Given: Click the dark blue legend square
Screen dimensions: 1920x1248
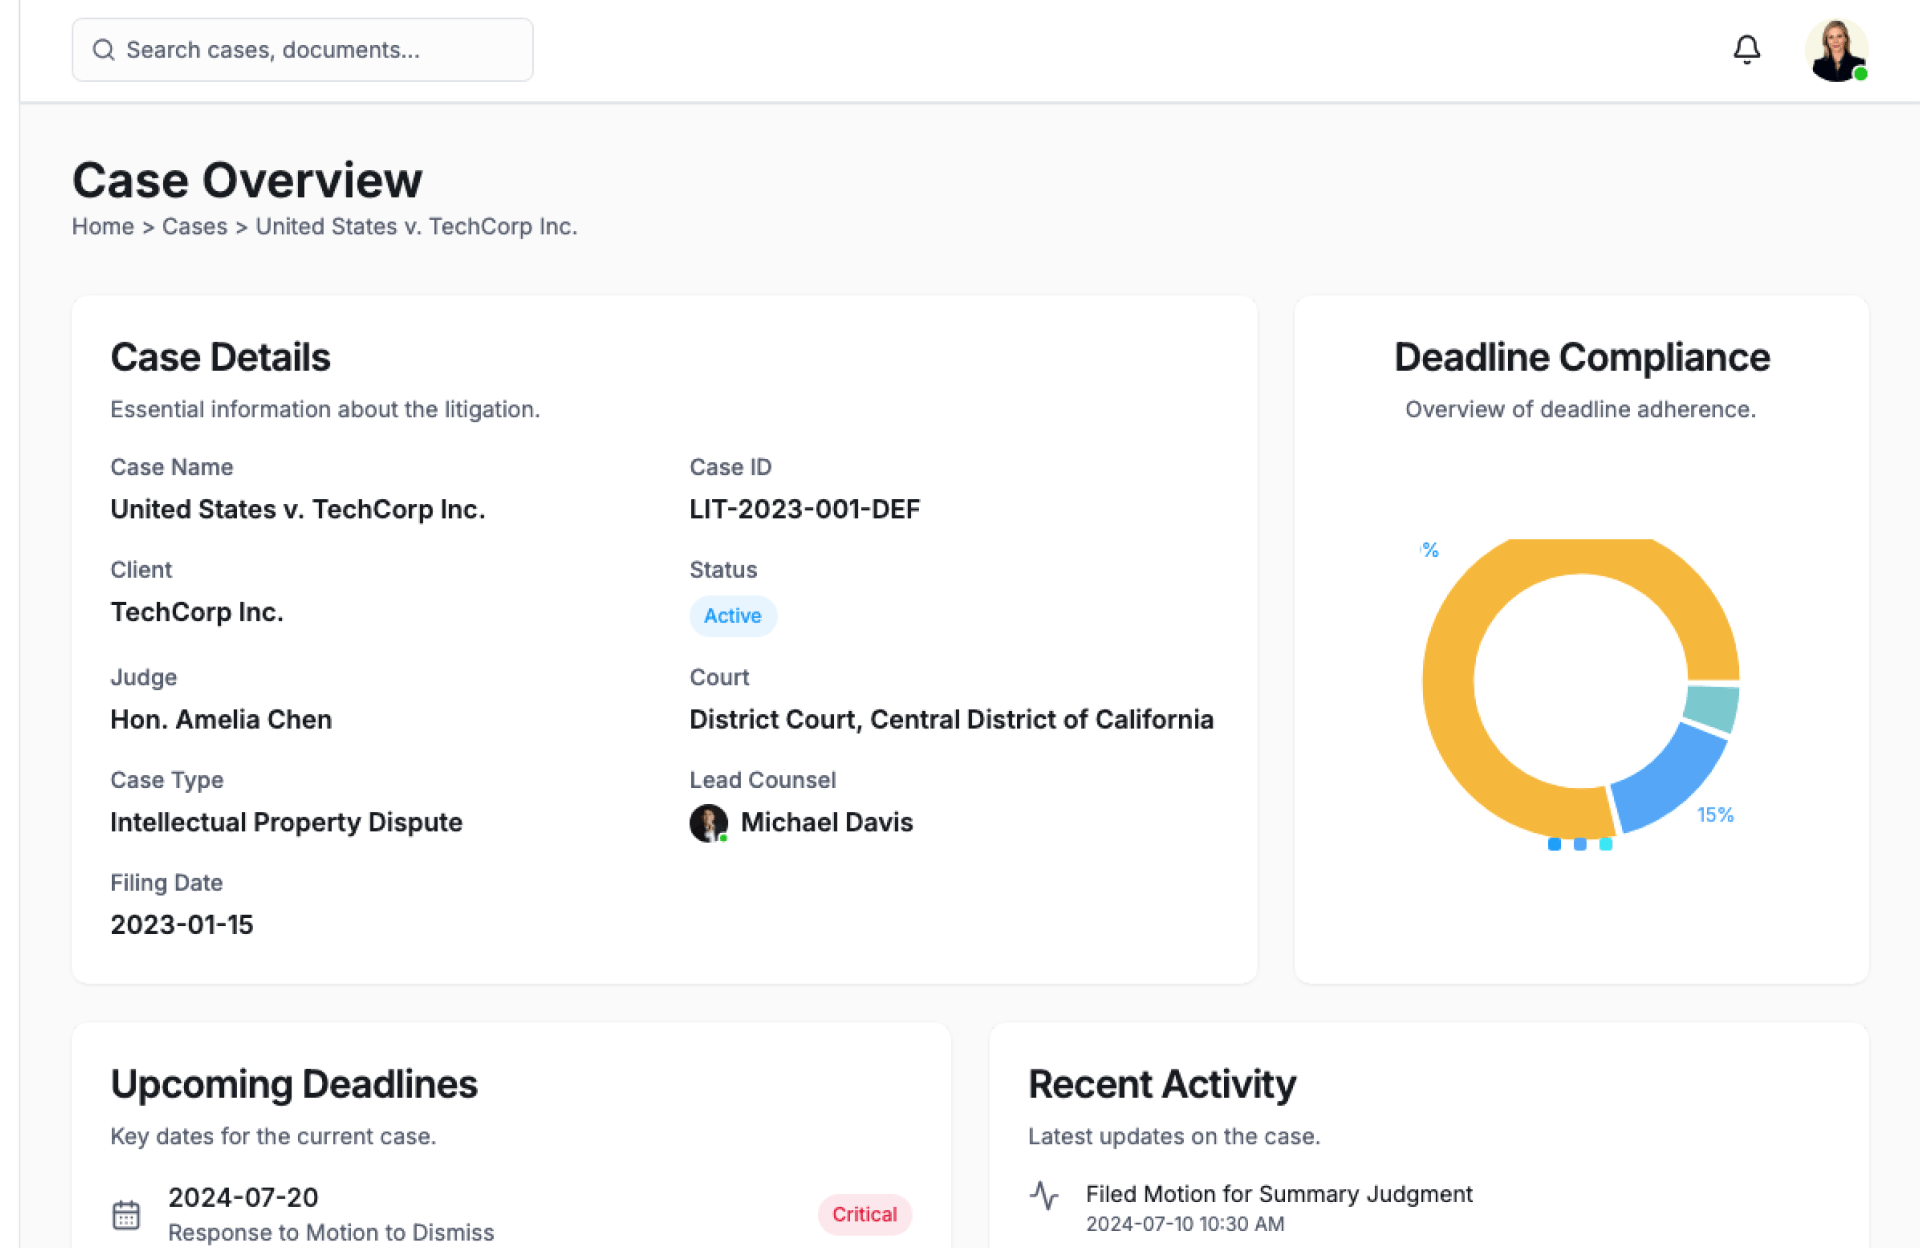Looking at the screenshot, I should click(x=1554, y=844).
